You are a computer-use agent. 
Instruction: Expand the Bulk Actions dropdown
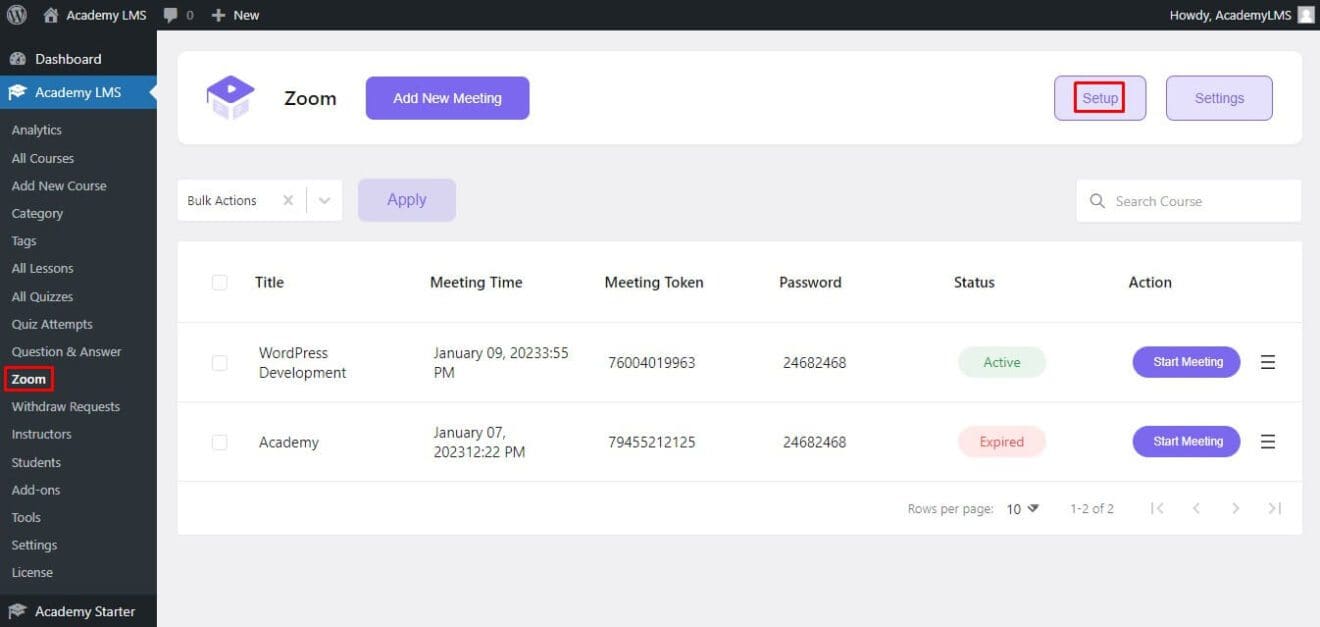tap(323, 200)
